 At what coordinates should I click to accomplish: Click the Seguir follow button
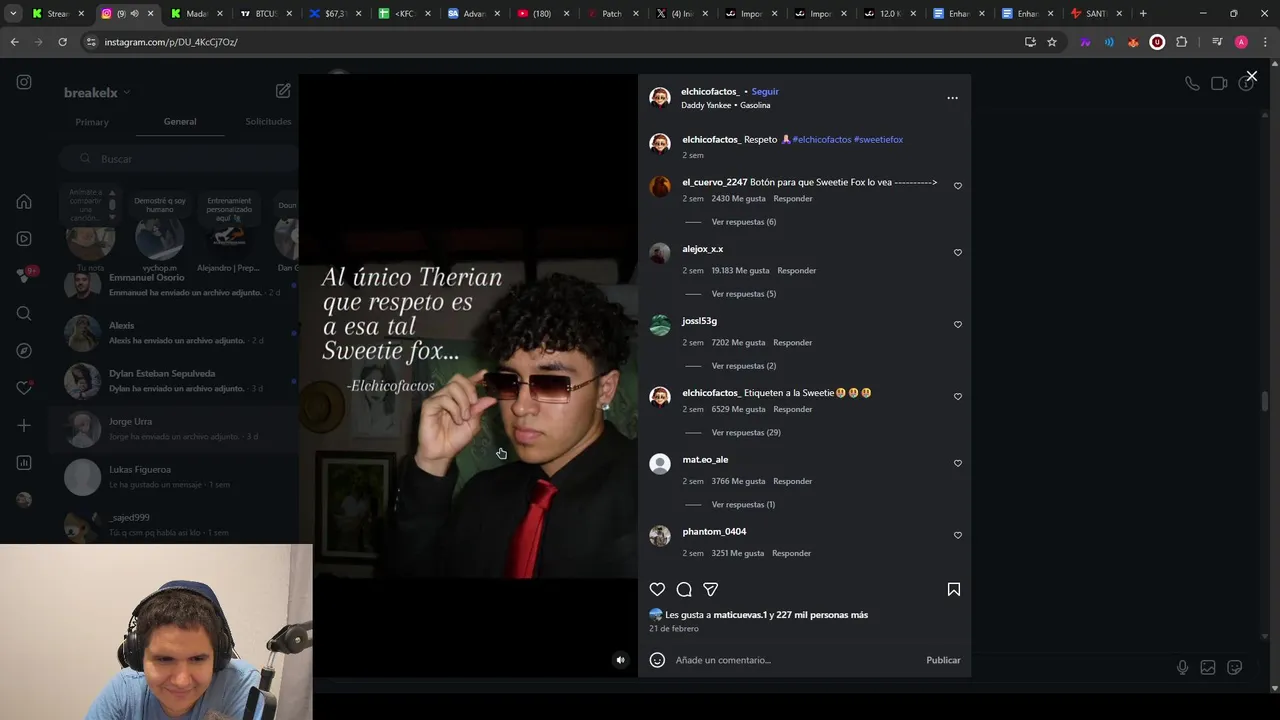(765, 92)
